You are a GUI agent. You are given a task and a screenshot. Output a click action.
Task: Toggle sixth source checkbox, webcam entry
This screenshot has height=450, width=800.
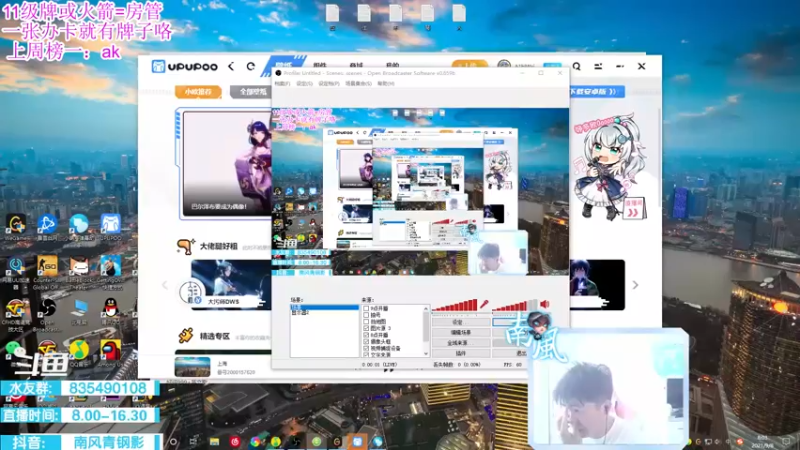(x=366, y=342)
